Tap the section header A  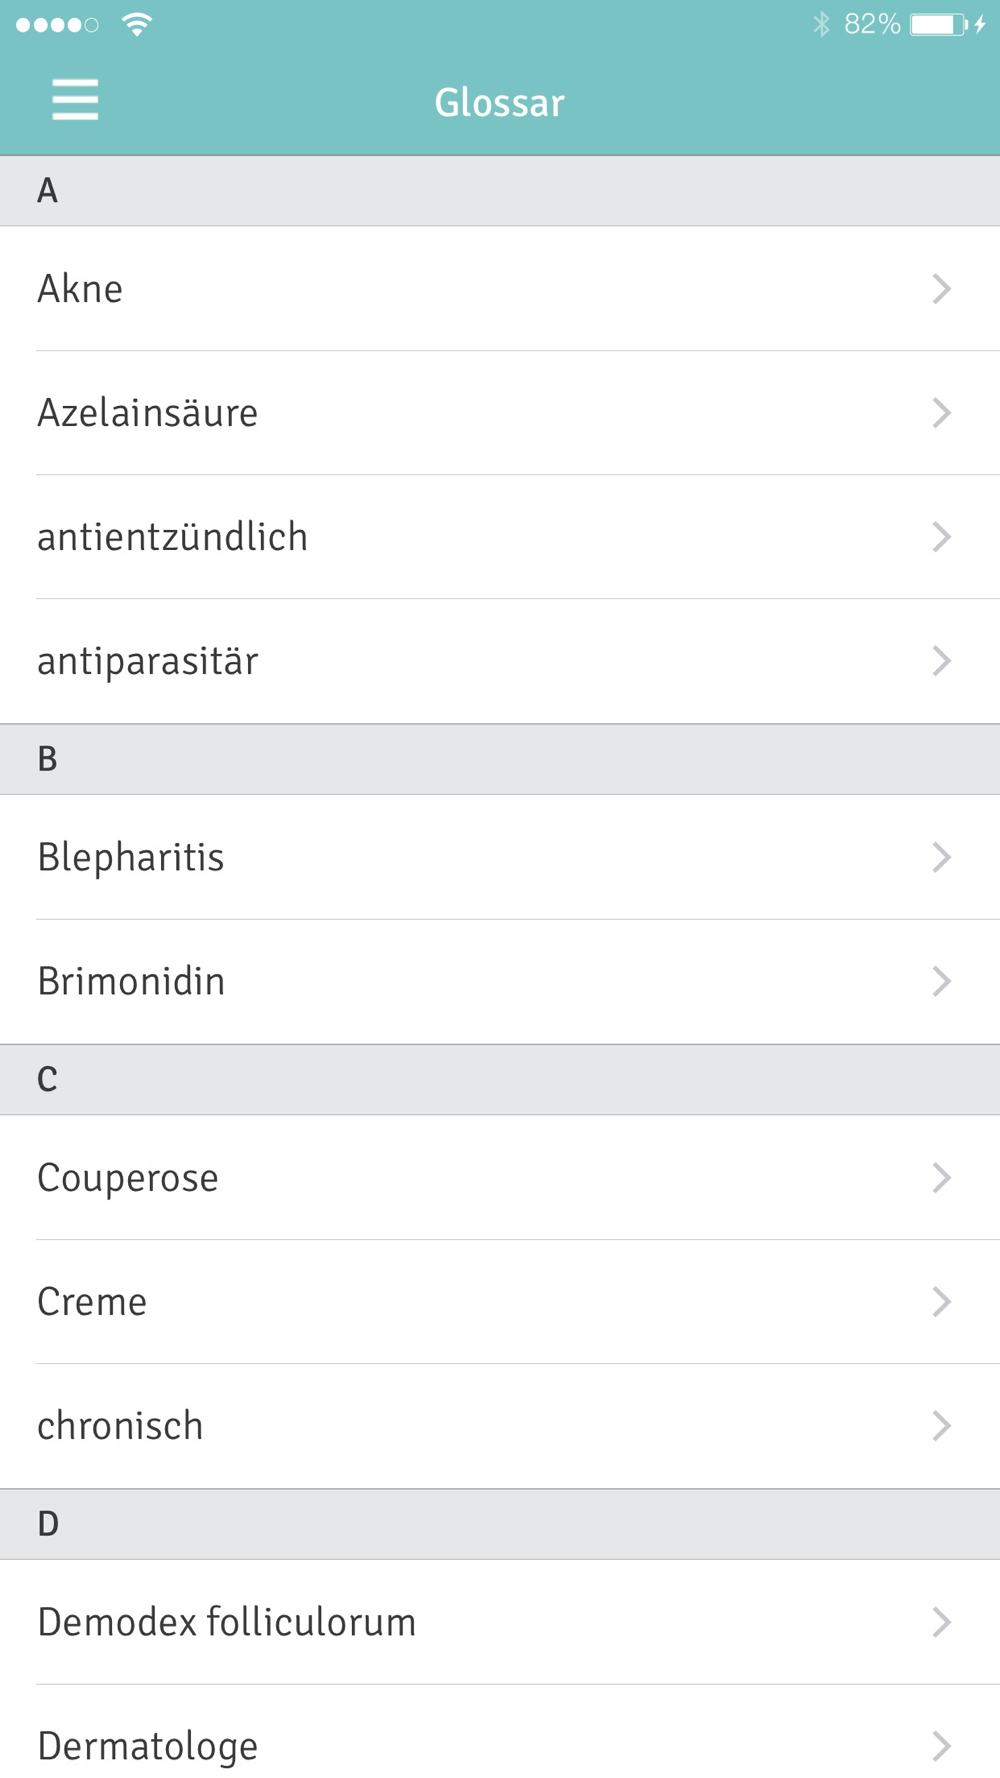[500, 191]
